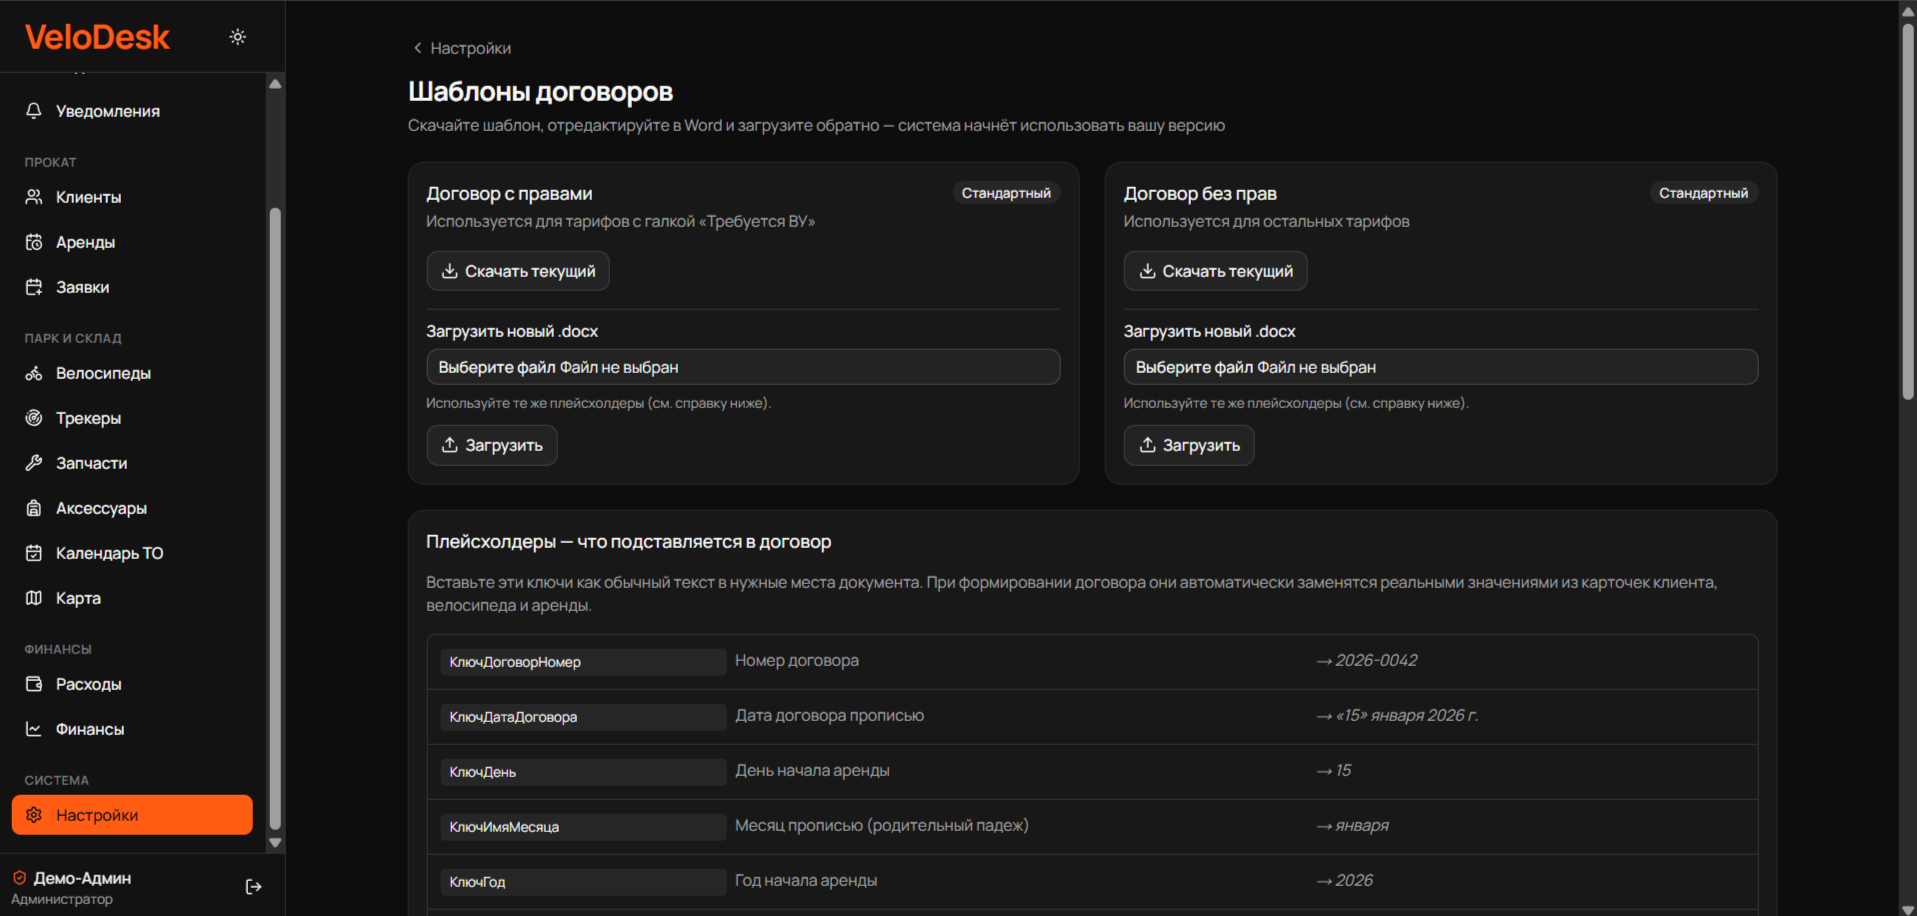Go back via the Настройки breadcrumb chevron
This screenshot has height=916, width=1917.
[x=418, y=48]
